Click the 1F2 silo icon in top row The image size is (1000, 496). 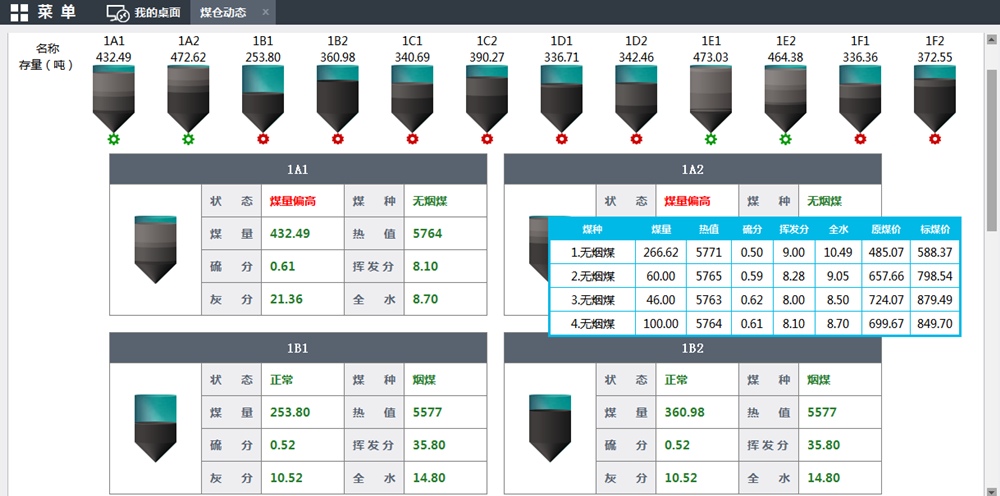[935, 98]
